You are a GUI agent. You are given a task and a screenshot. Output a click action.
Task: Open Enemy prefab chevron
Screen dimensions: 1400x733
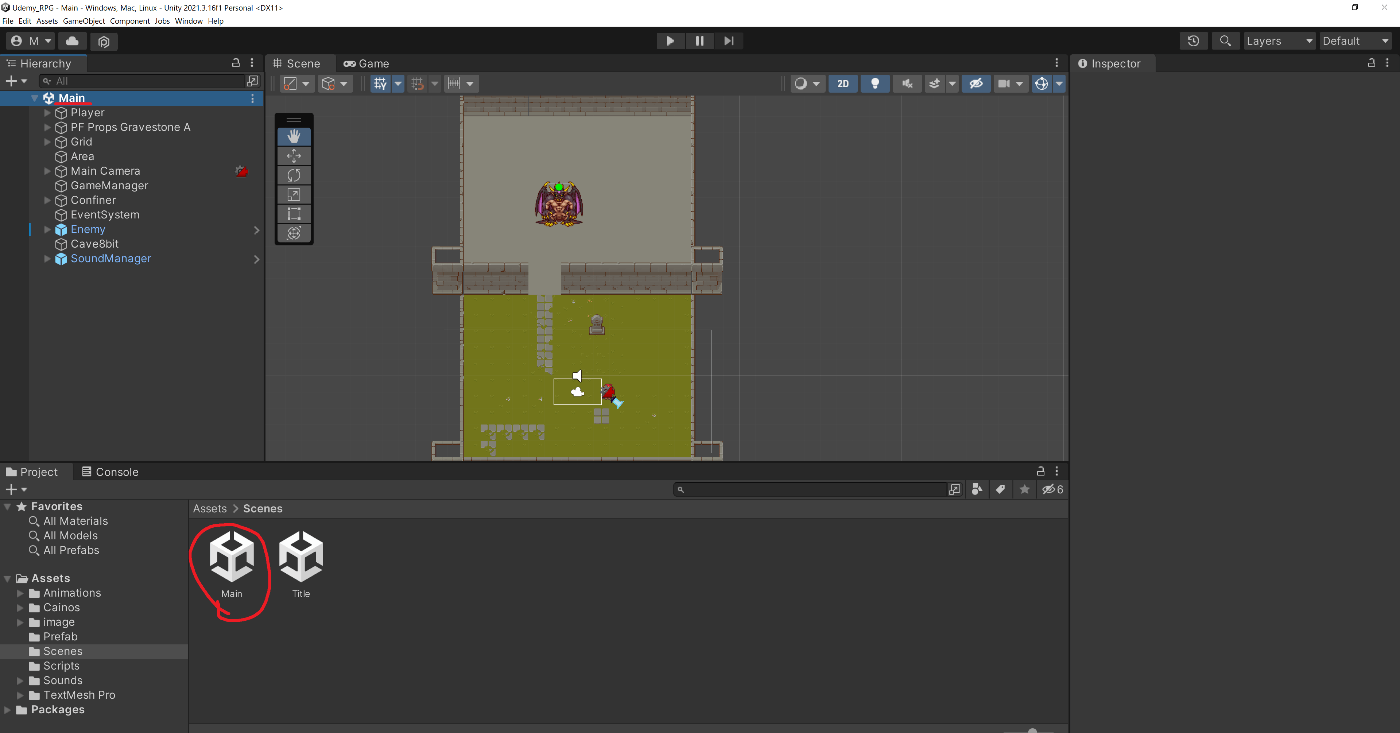click(256, 230)
